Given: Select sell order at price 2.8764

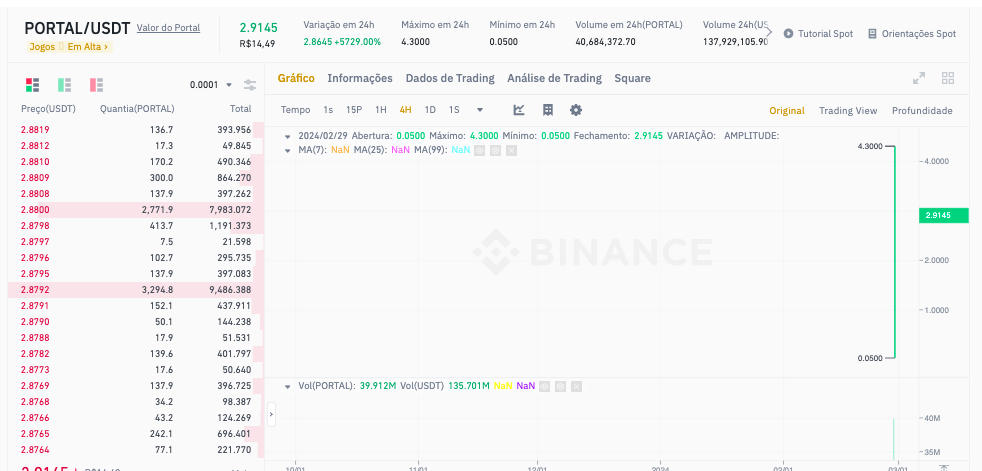Looking at the screenshot, I should tap(136, 450).
